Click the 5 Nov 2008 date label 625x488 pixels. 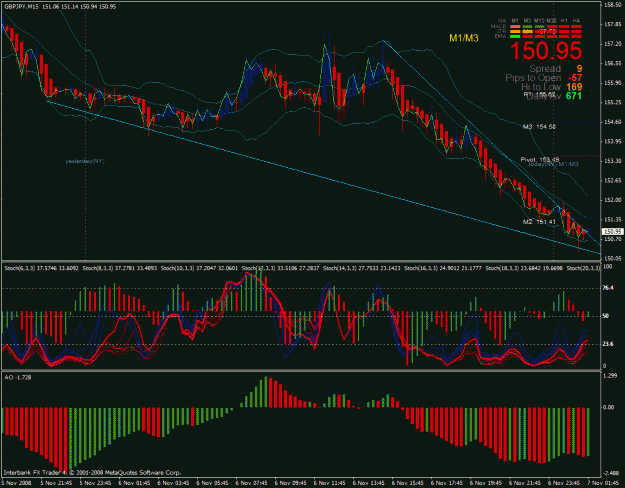16,483
